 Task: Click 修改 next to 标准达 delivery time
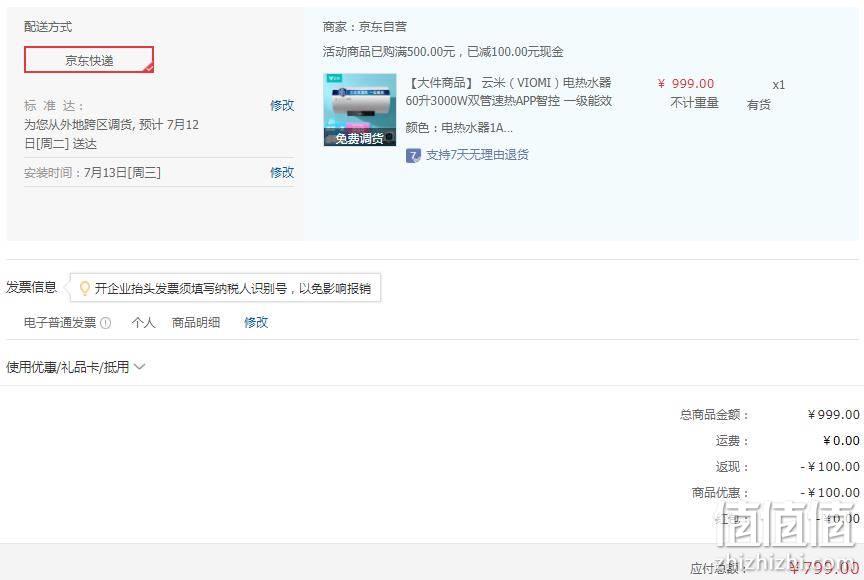coord(282,105)
